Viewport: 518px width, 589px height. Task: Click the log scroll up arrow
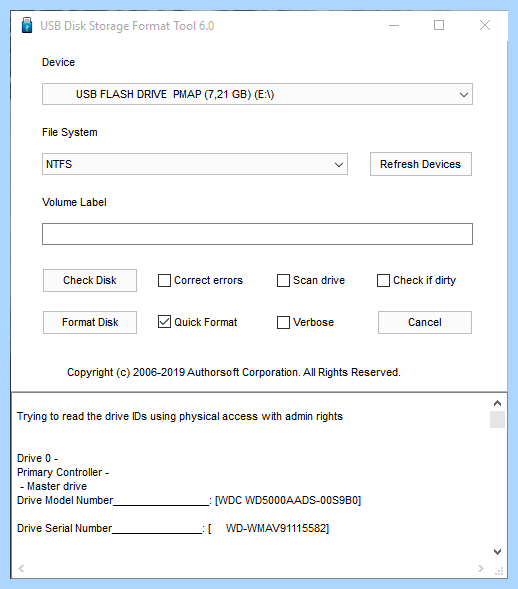pyautogui.click(x=497, y=403)
